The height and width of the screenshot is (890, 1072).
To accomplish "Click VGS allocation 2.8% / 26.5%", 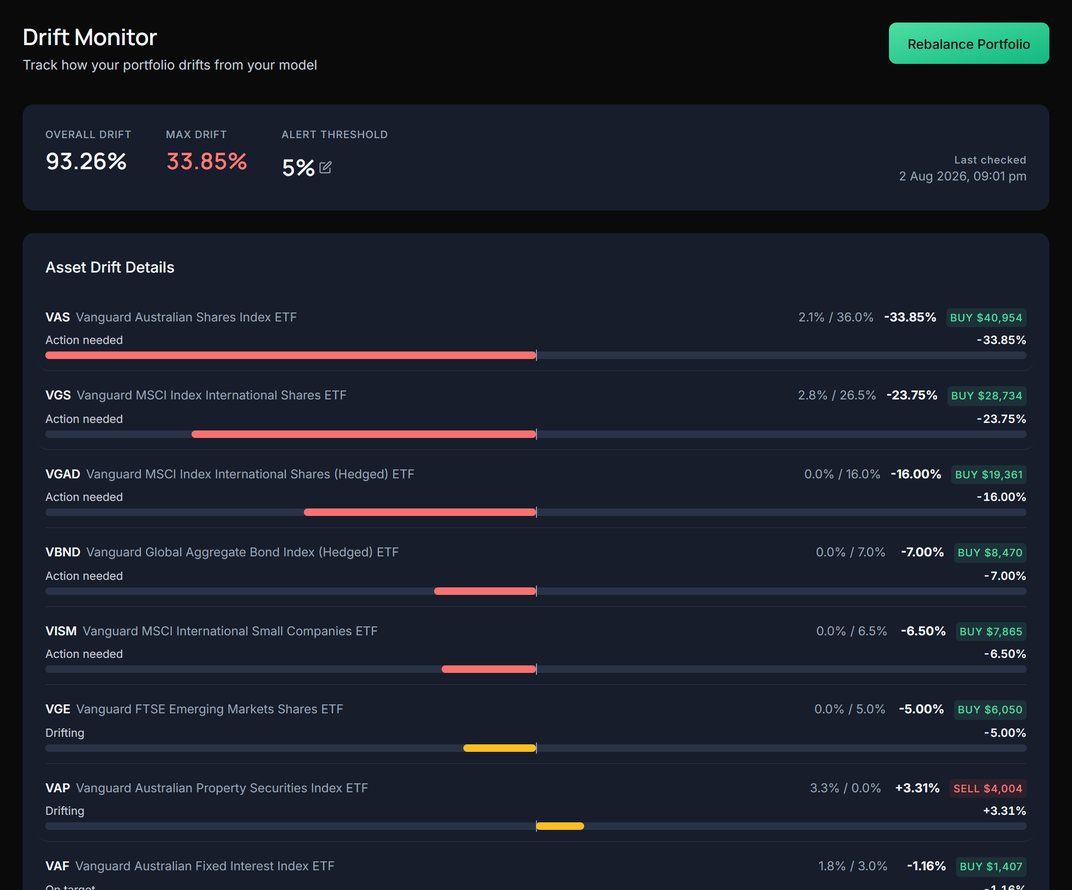I will (x=837, y=395).
